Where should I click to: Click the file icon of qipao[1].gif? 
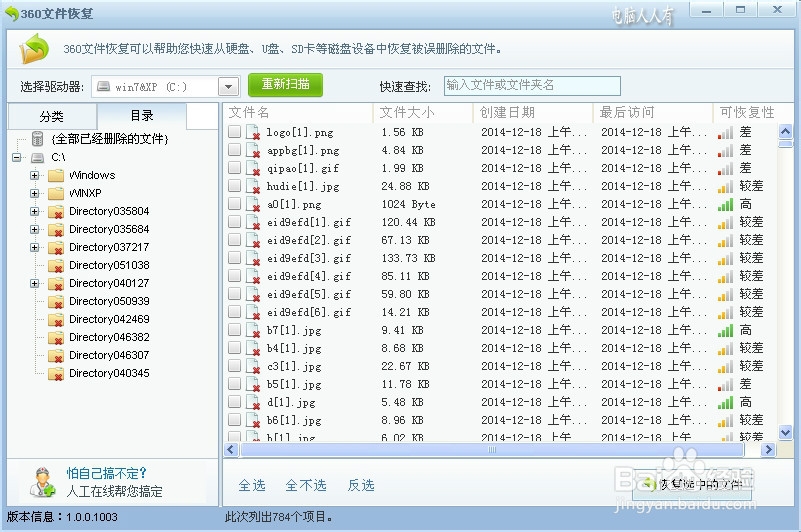[x=253, y=168]
